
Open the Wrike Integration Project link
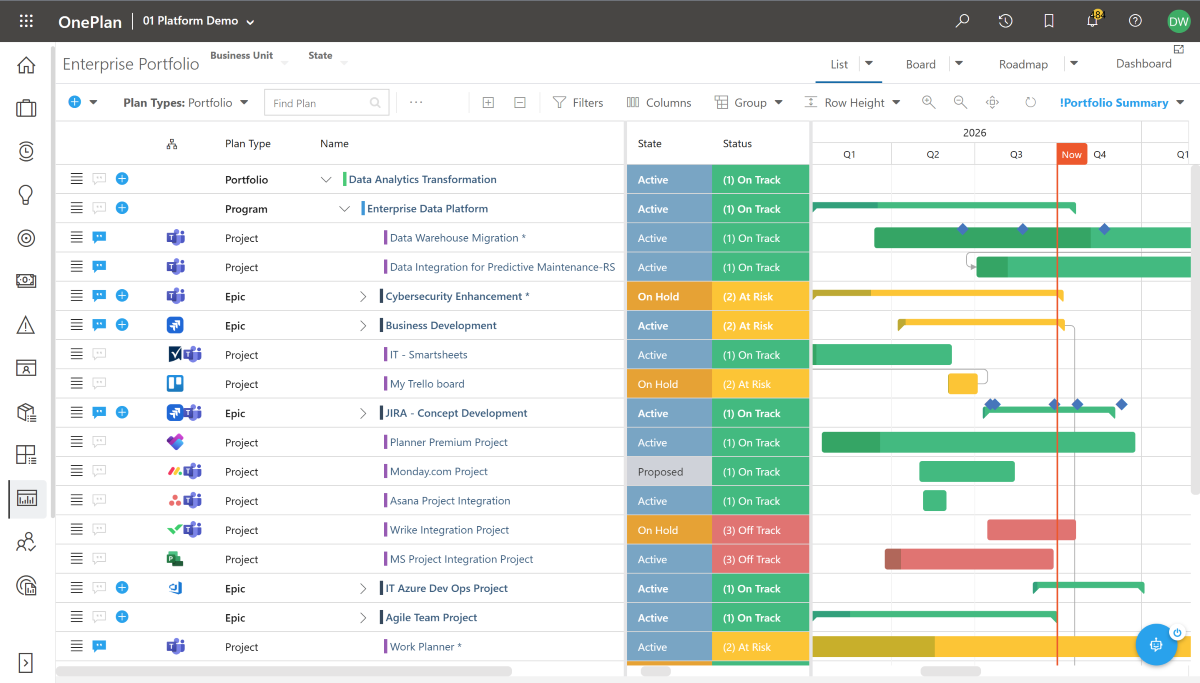[449, 530]
